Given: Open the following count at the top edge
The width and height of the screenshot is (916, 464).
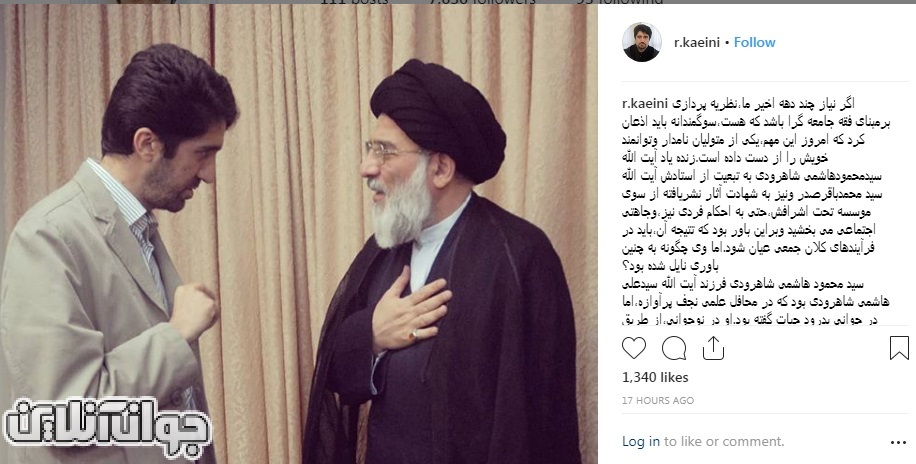Looking at the screenshot, I should [x=619, y=2].
